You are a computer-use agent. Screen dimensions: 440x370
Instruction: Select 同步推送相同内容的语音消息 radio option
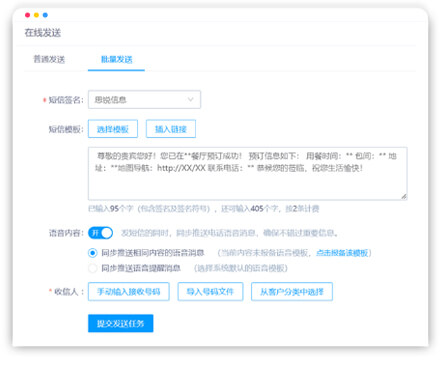coord(93,253)
